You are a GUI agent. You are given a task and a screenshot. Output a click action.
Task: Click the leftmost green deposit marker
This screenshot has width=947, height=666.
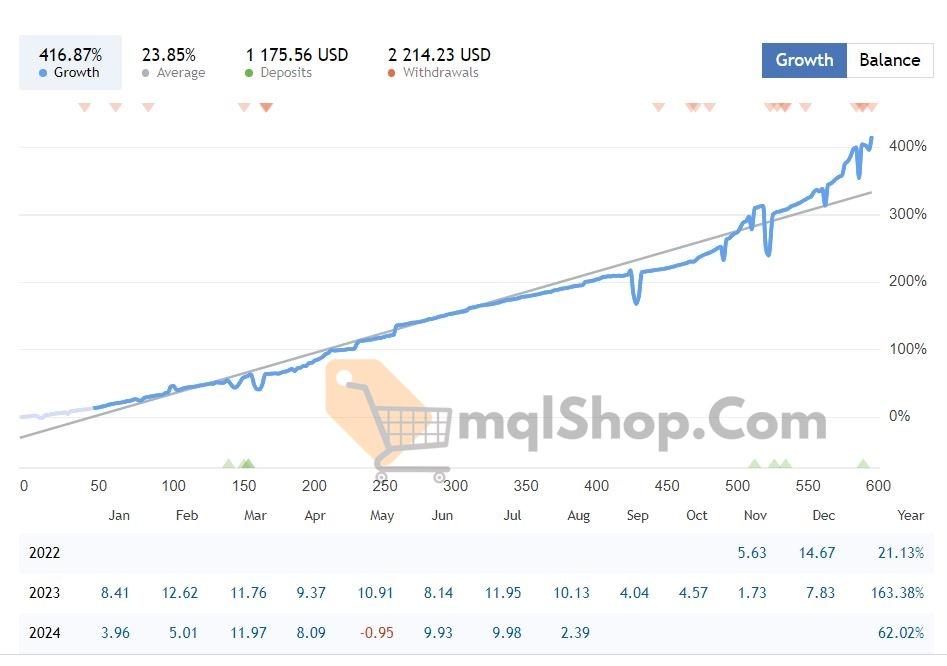point(228,463)
